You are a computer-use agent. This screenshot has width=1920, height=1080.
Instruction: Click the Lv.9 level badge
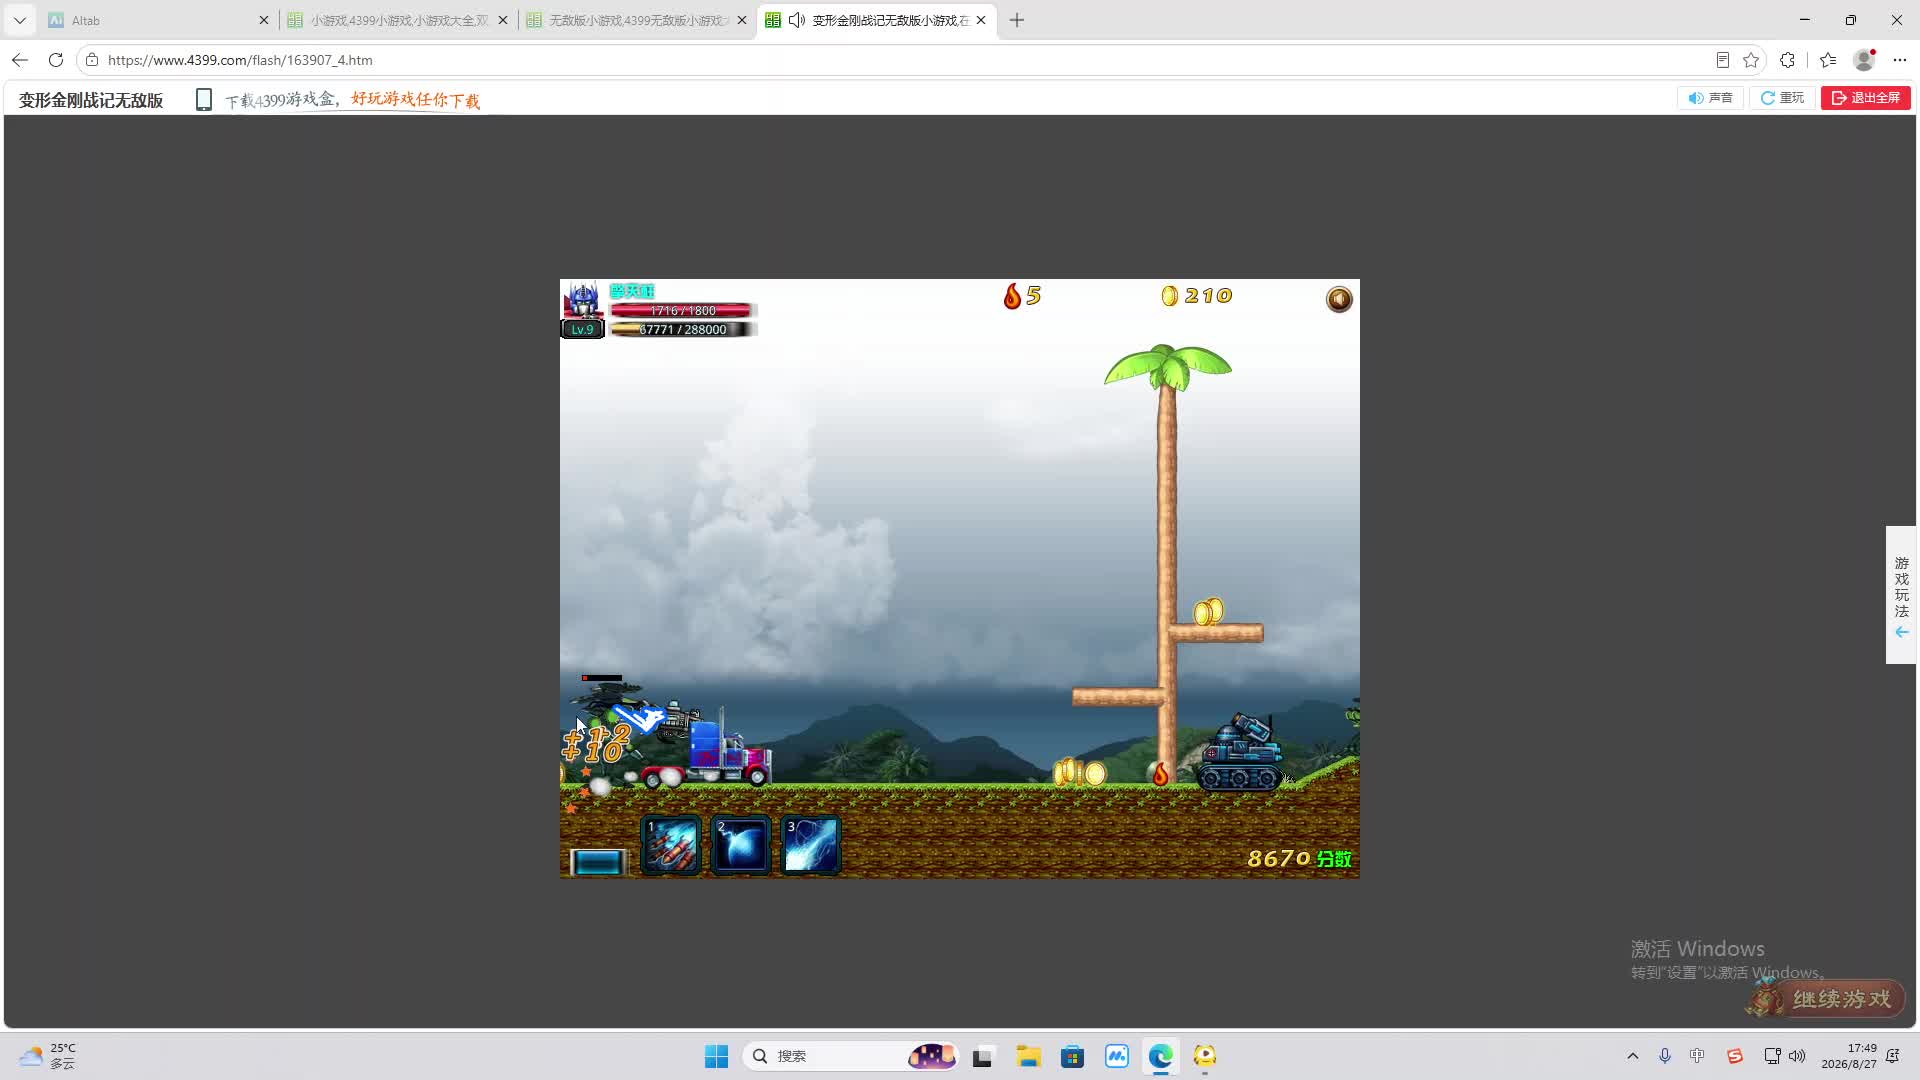click(582, 329)
